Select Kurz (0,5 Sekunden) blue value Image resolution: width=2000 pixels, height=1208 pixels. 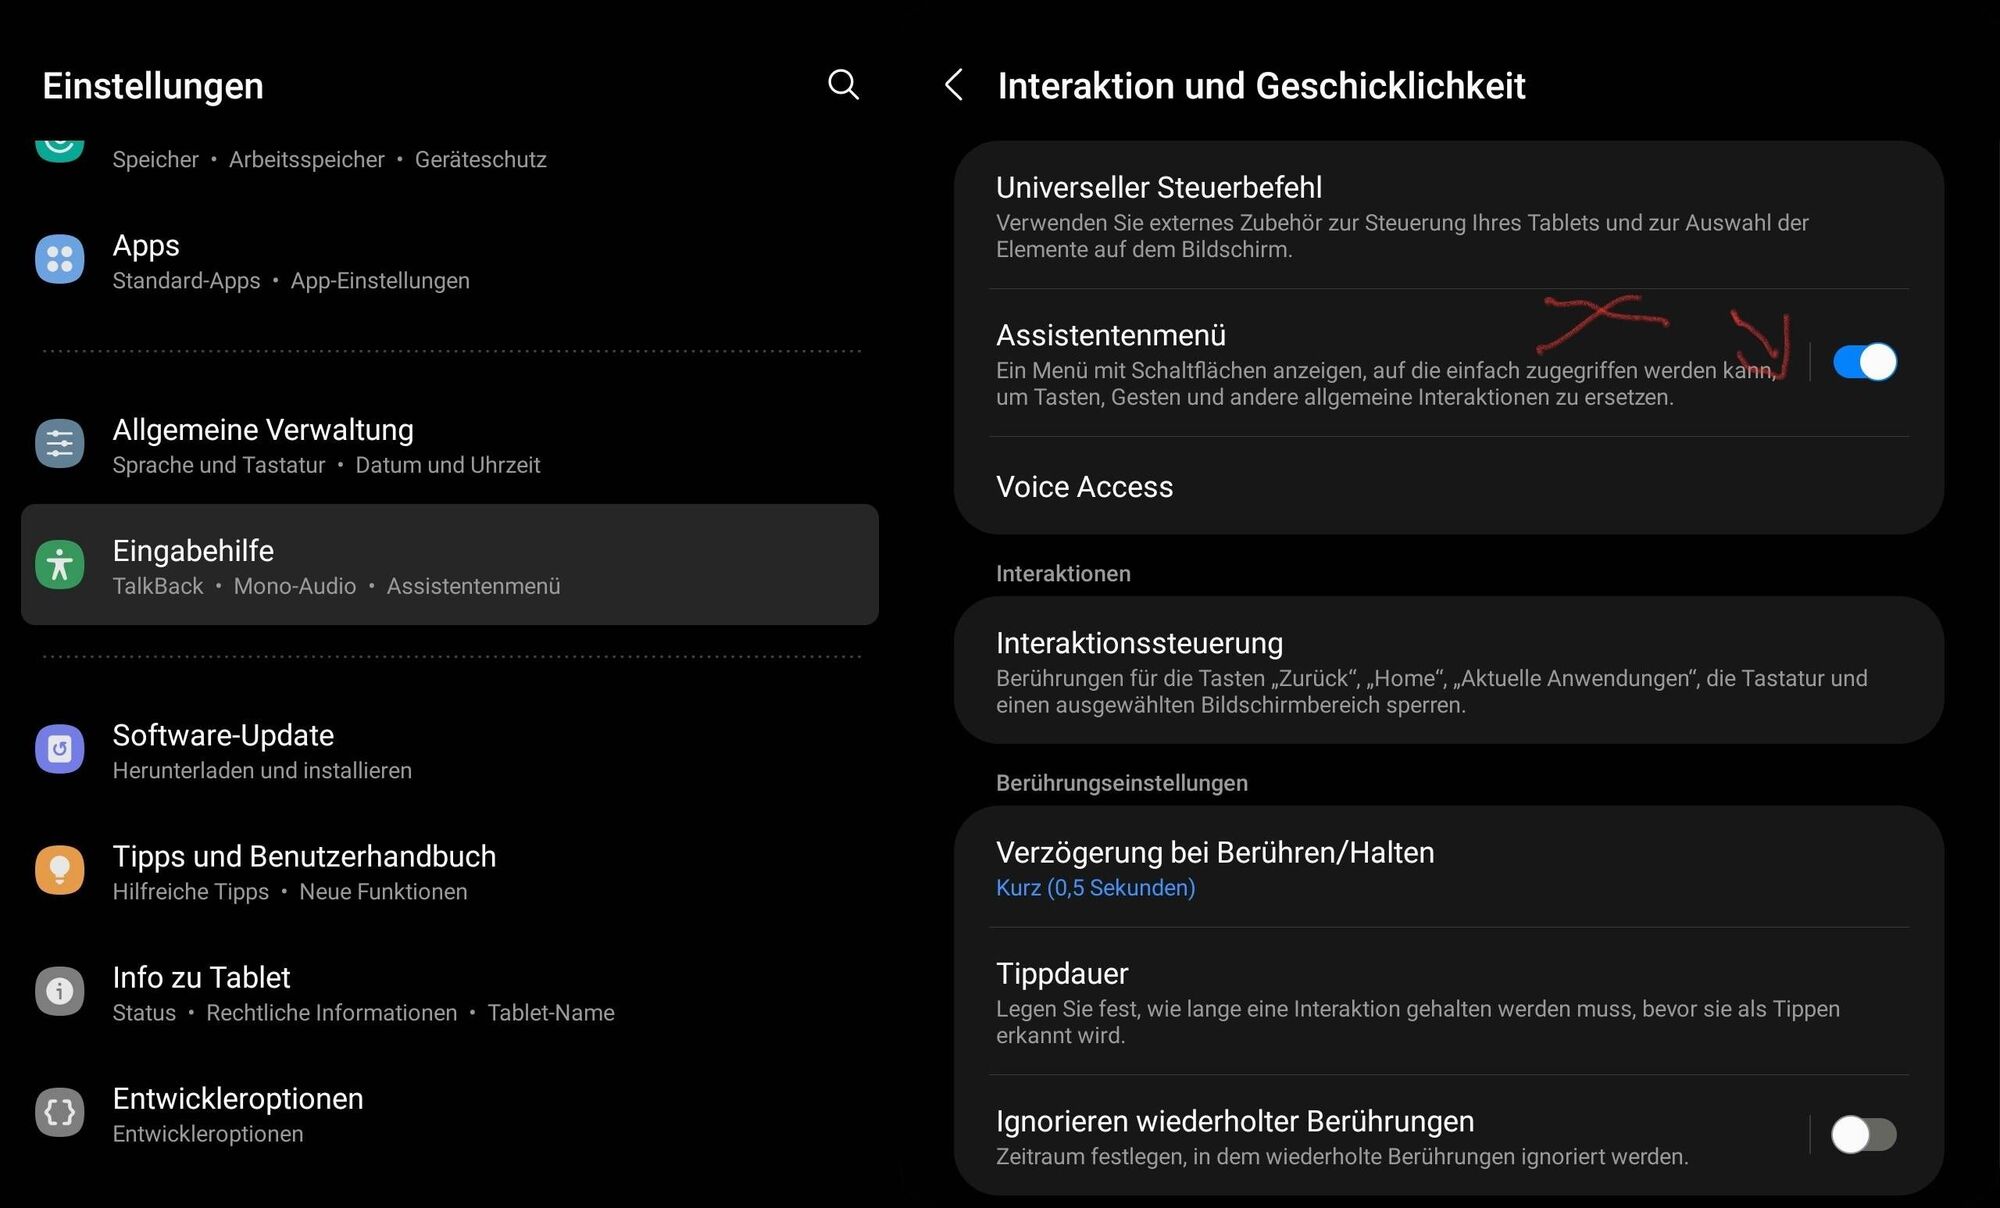point(1095,888)
